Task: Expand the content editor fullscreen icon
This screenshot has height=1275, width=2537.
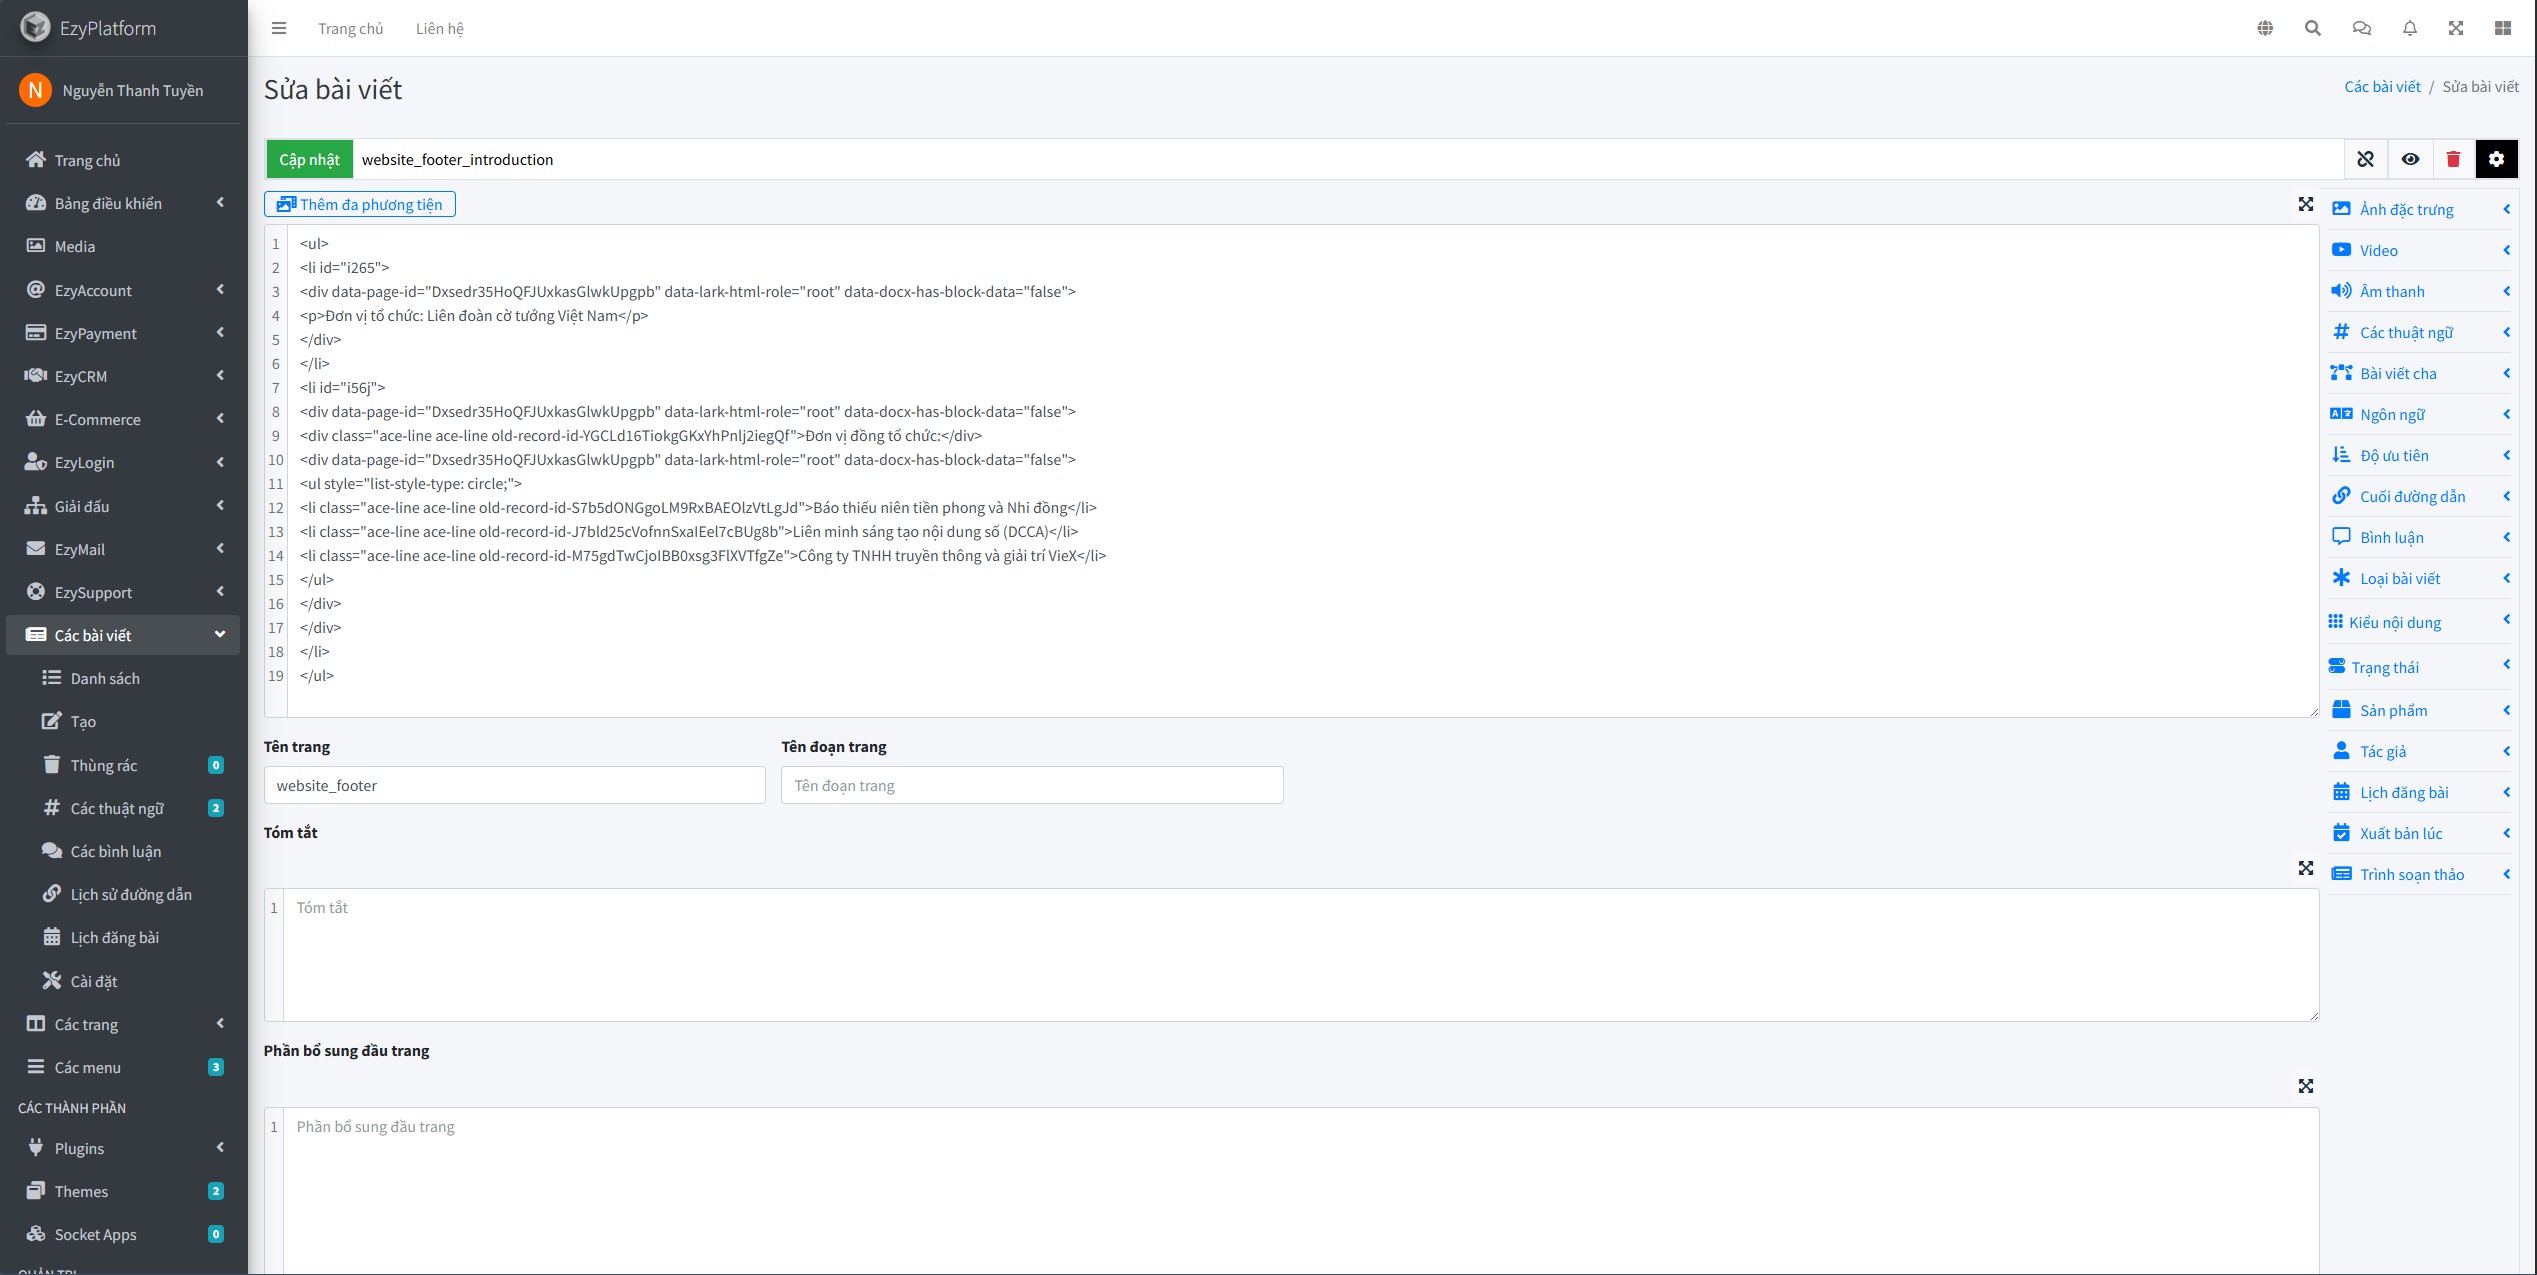Action: coord(2306,204)
